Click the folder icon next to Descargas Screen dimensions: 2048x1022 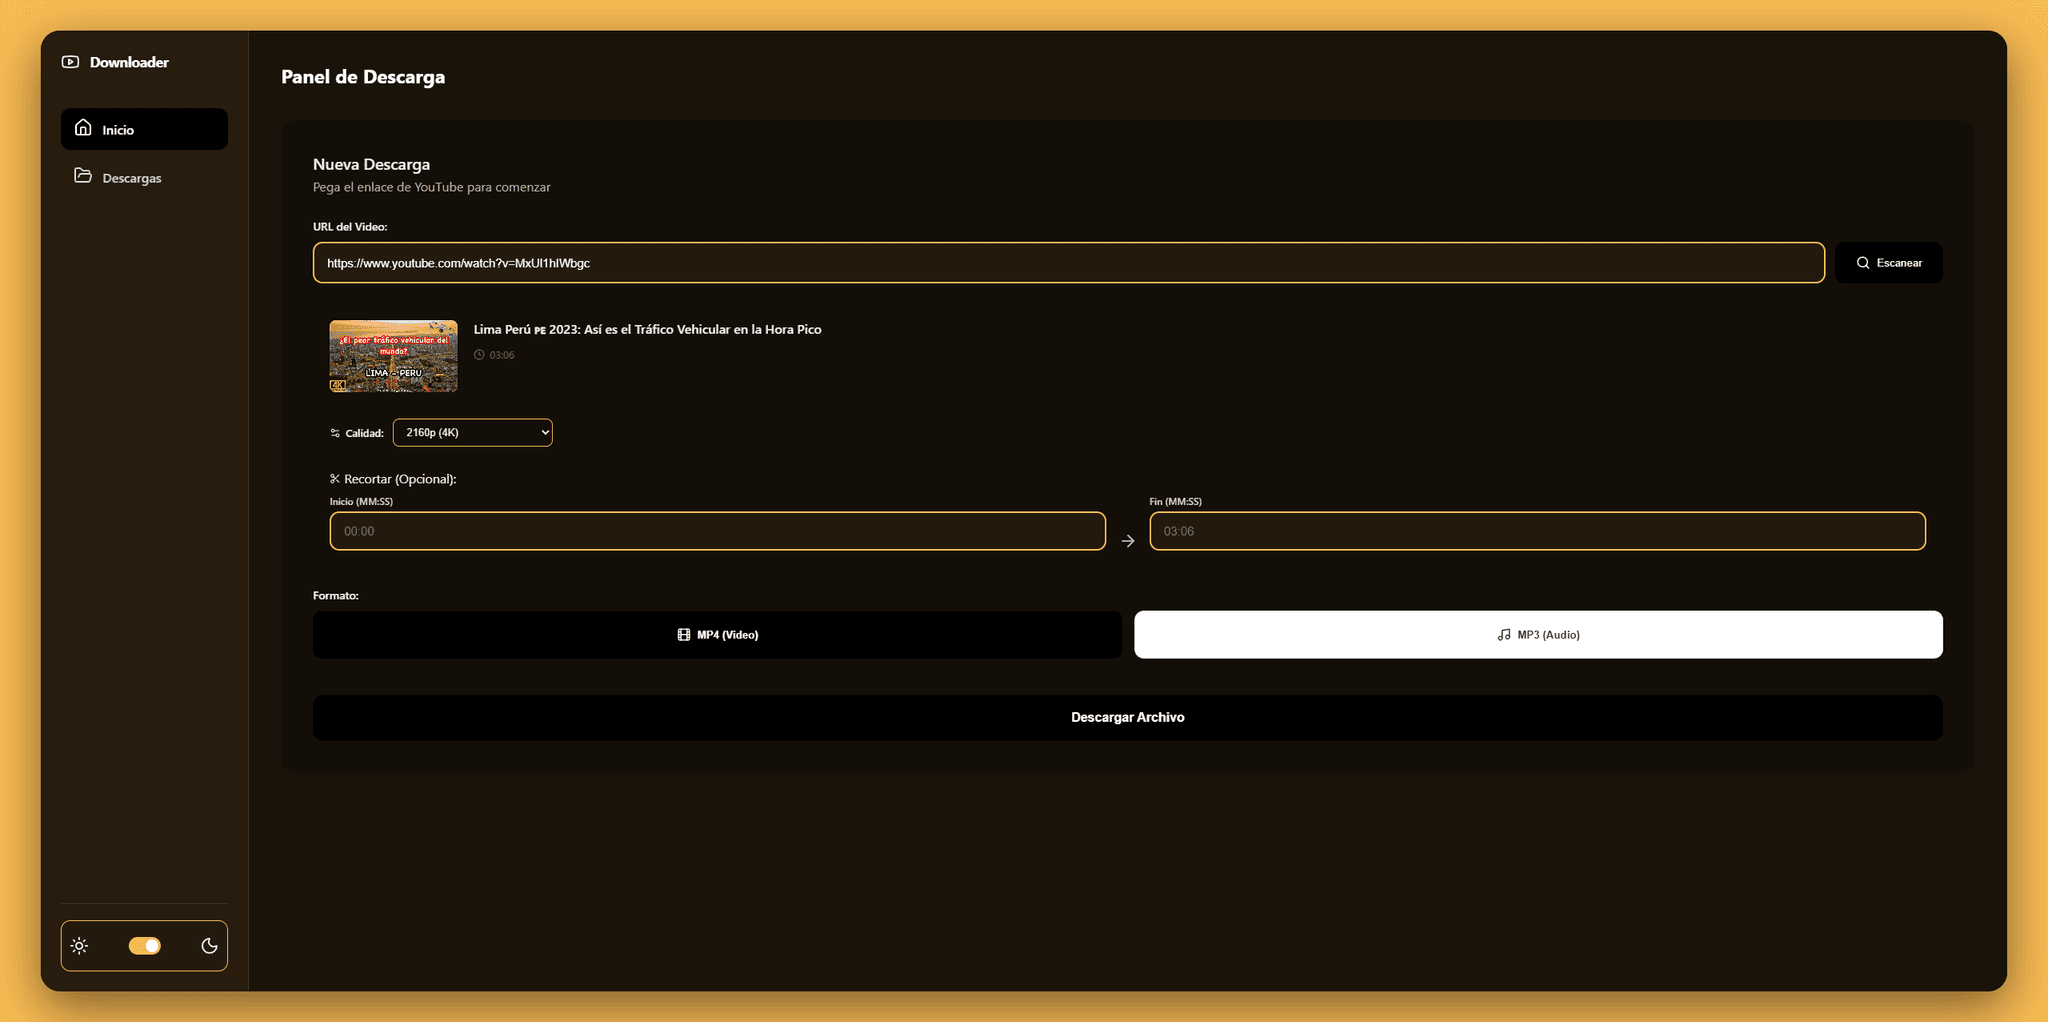[83, 176]
